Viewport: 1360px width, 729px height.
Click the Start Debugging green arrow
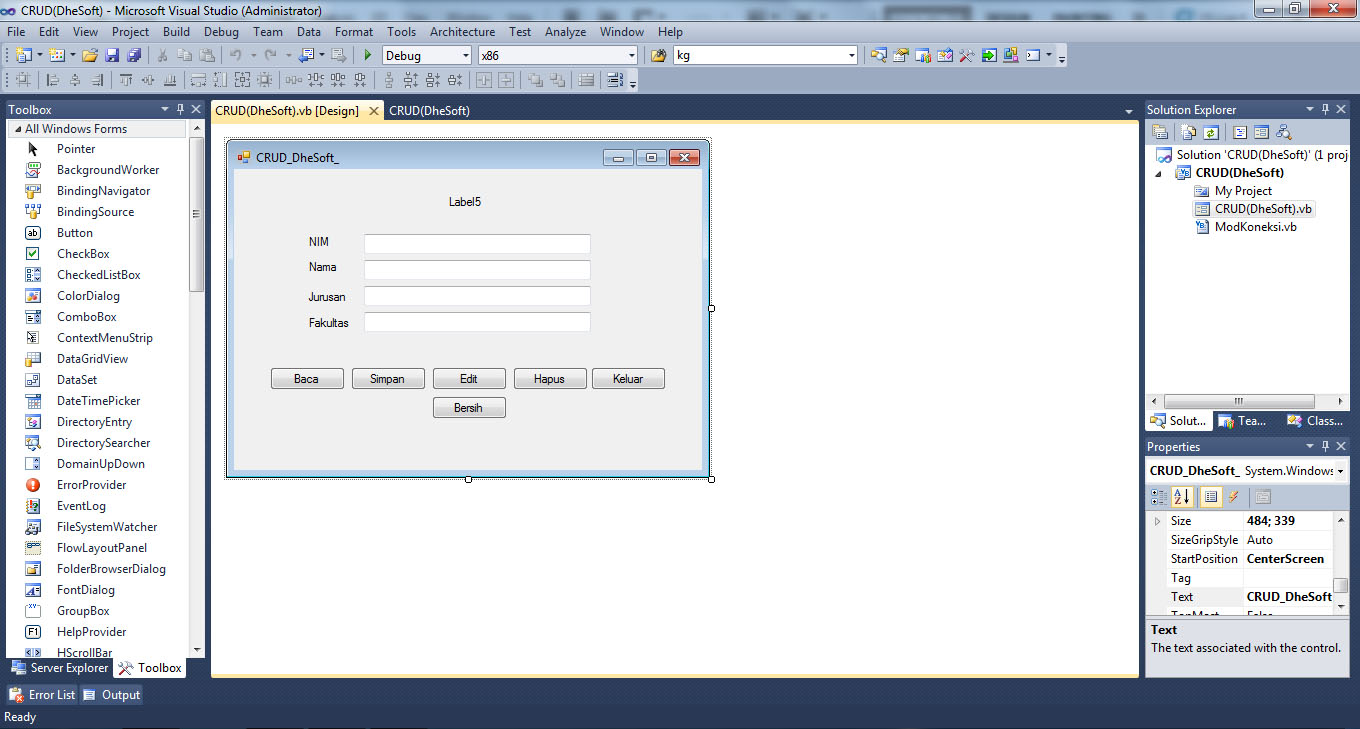(367, 55)
